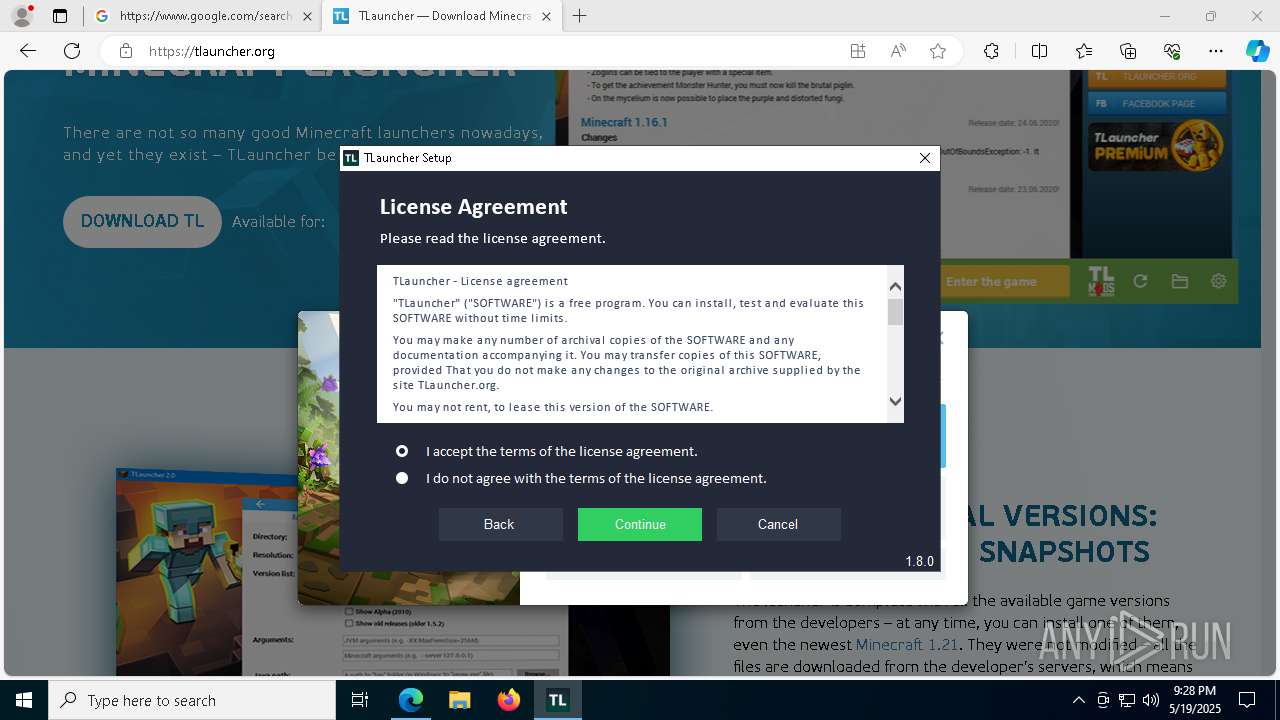The image size is (1280, 720).
Task: Click the gear settings icon in launcher preview
Action: click(x=1218, y=281)
